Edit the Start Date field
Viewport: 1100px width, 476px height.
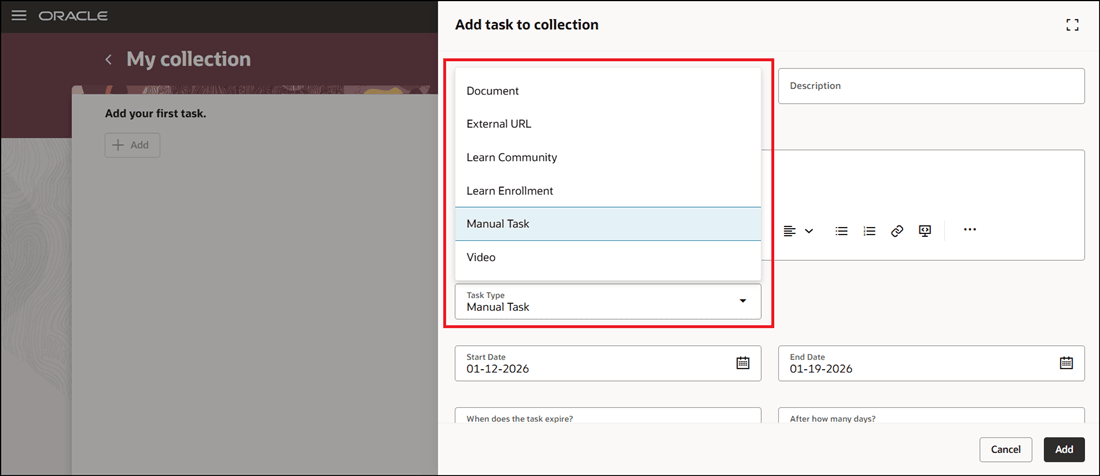click(608, 363)
